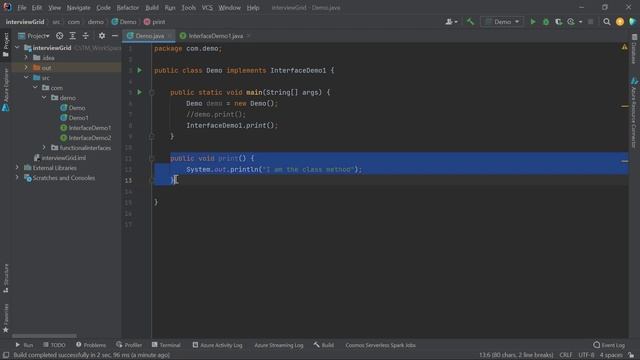Run the Demo configuration with green play button
640x360 pixels.
point(532,22)
